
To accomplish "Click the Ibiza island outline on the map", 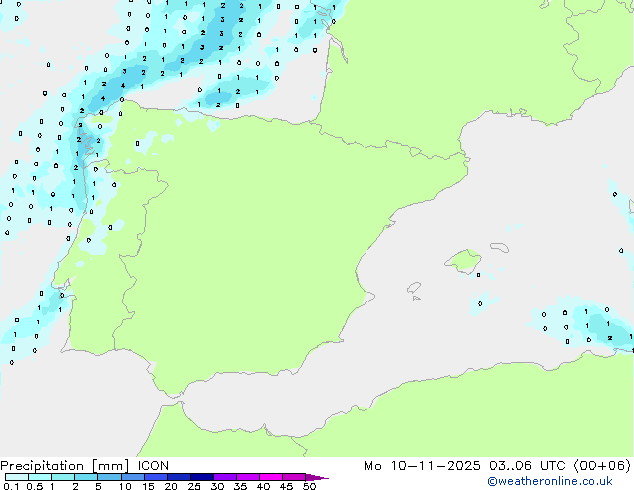I will tap(414, 288).
